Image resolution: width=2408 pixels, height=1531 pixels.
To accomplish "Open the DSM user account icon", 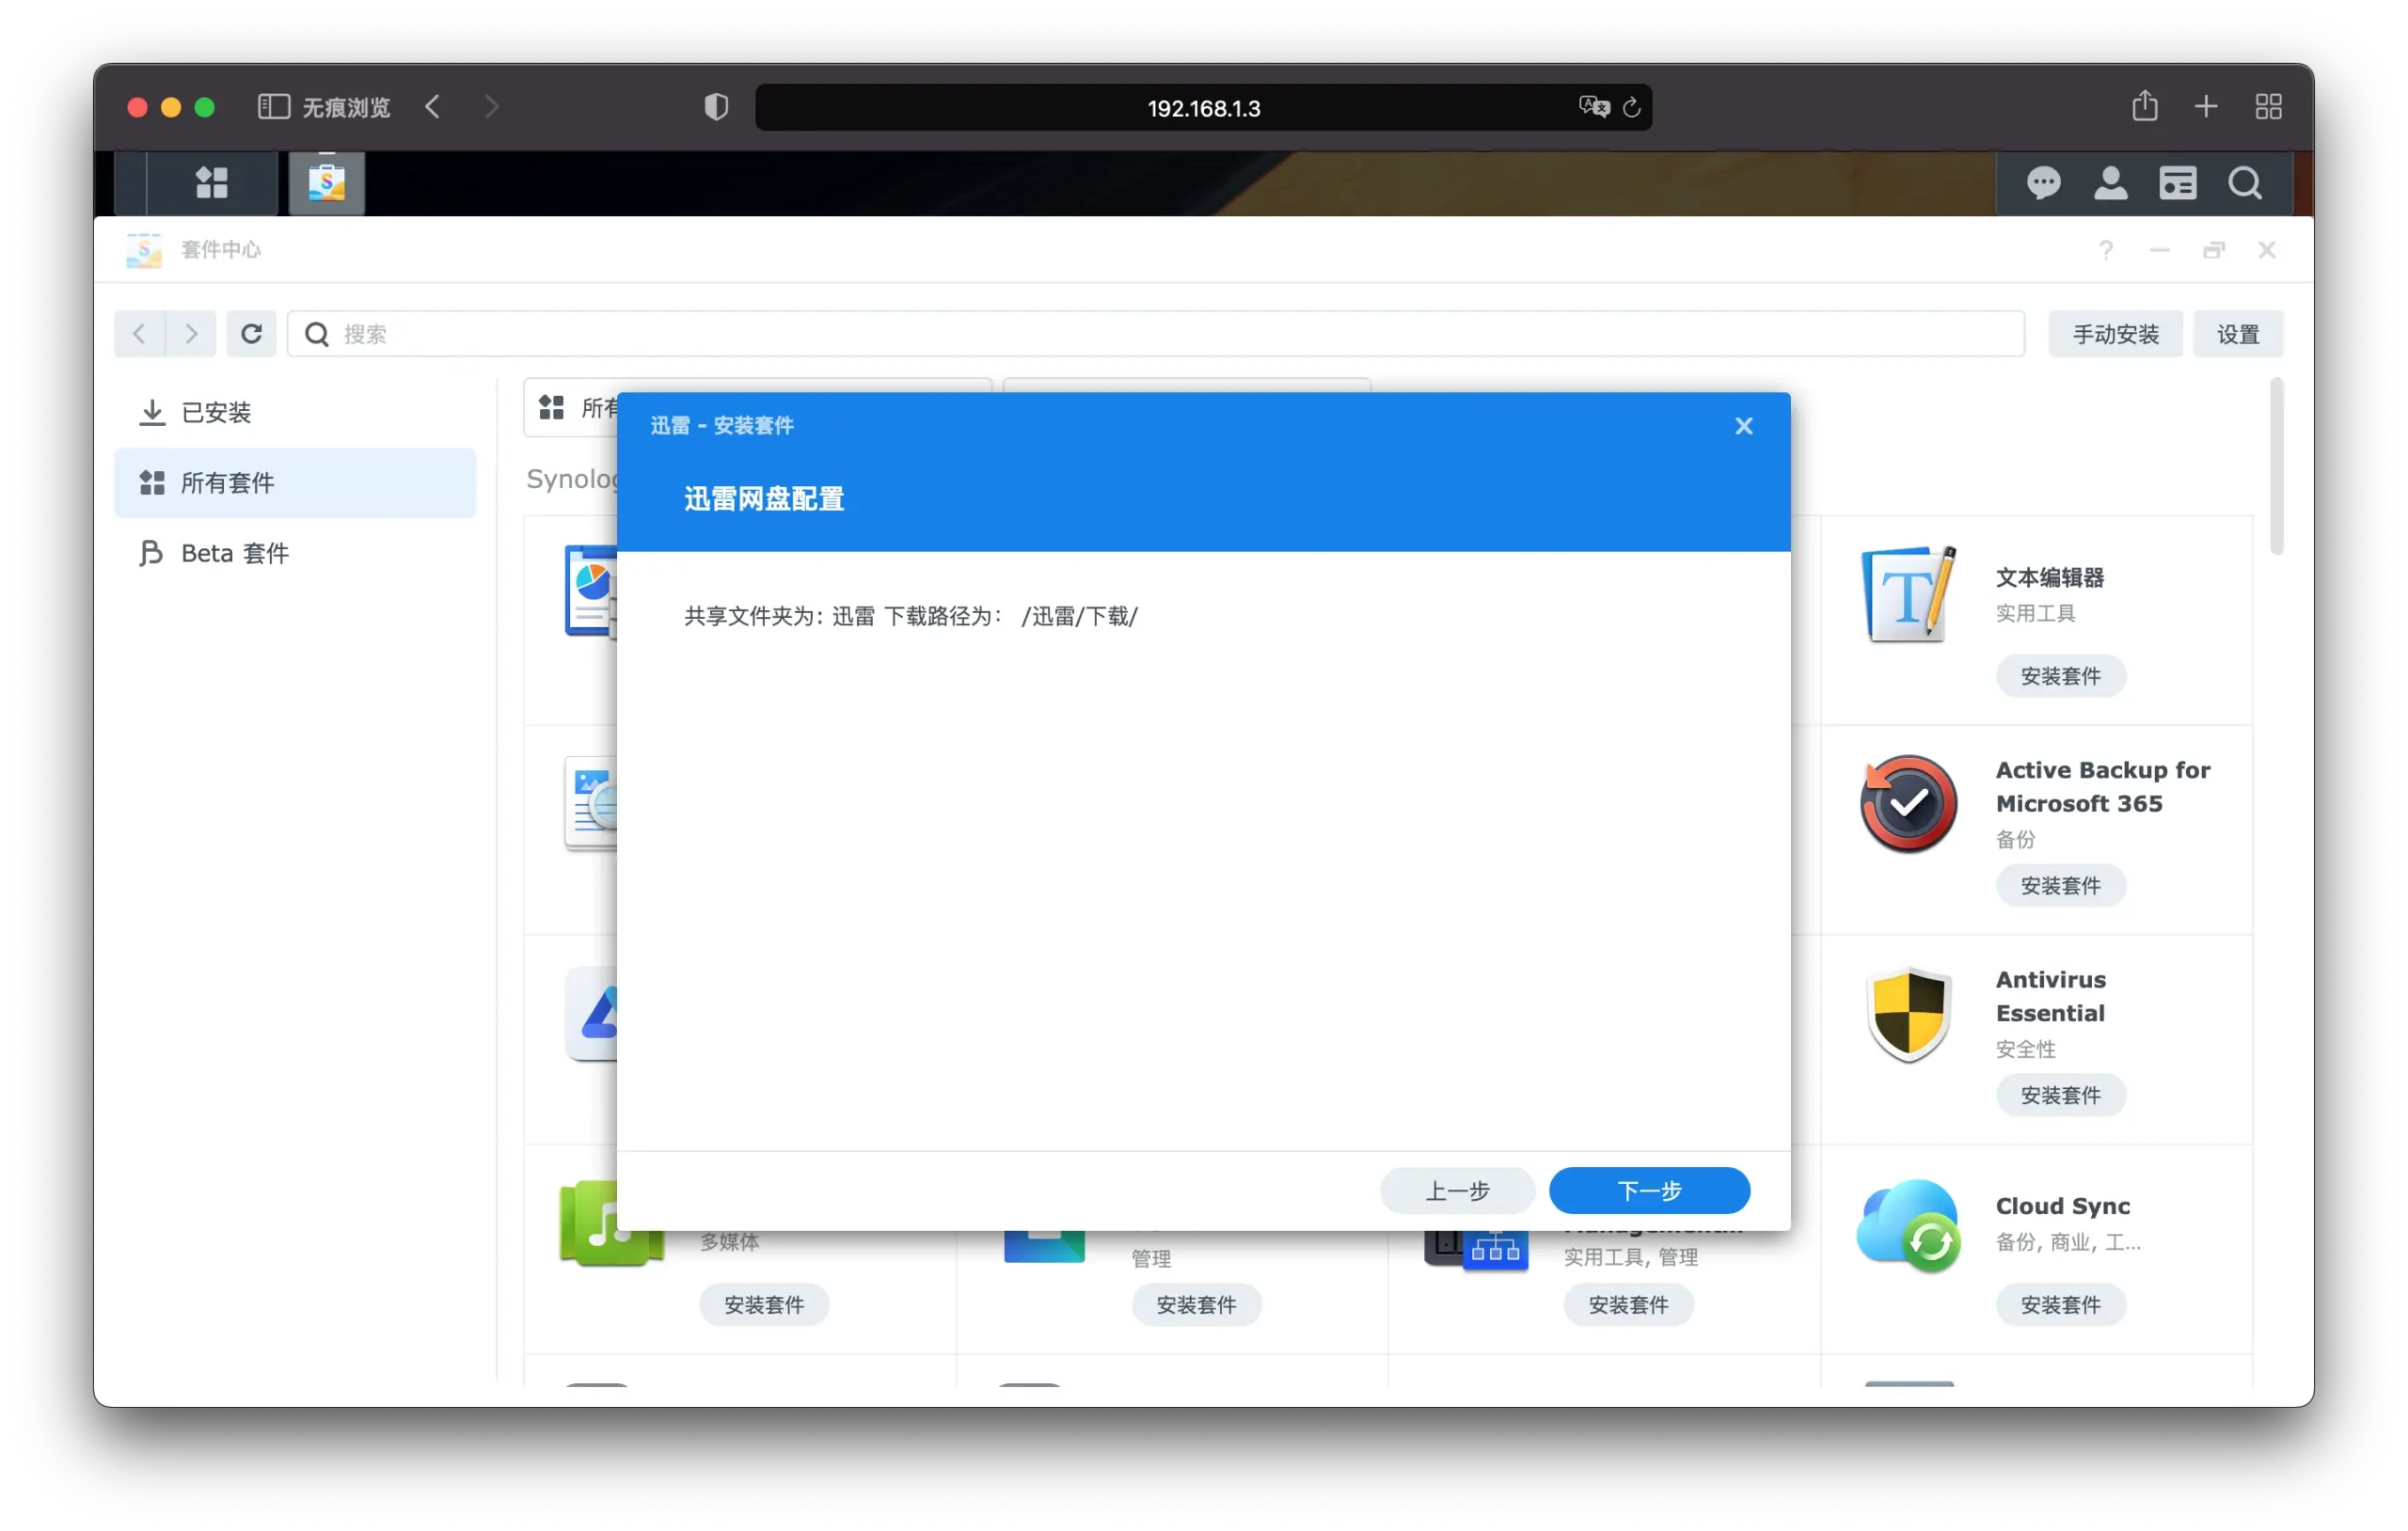I will coord(2110,183).
